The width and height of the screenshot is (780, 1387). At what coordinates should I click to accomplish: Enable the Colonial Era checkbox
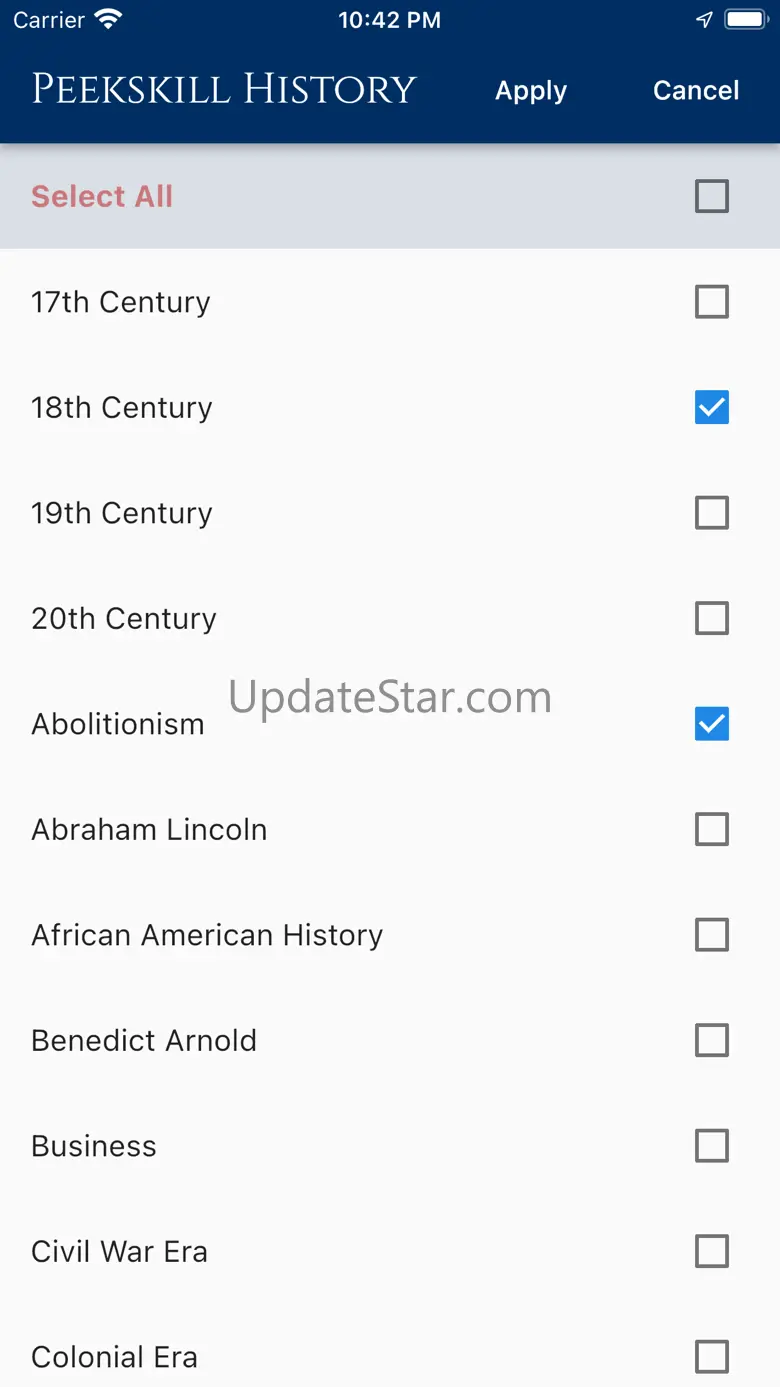point(712,1357)
